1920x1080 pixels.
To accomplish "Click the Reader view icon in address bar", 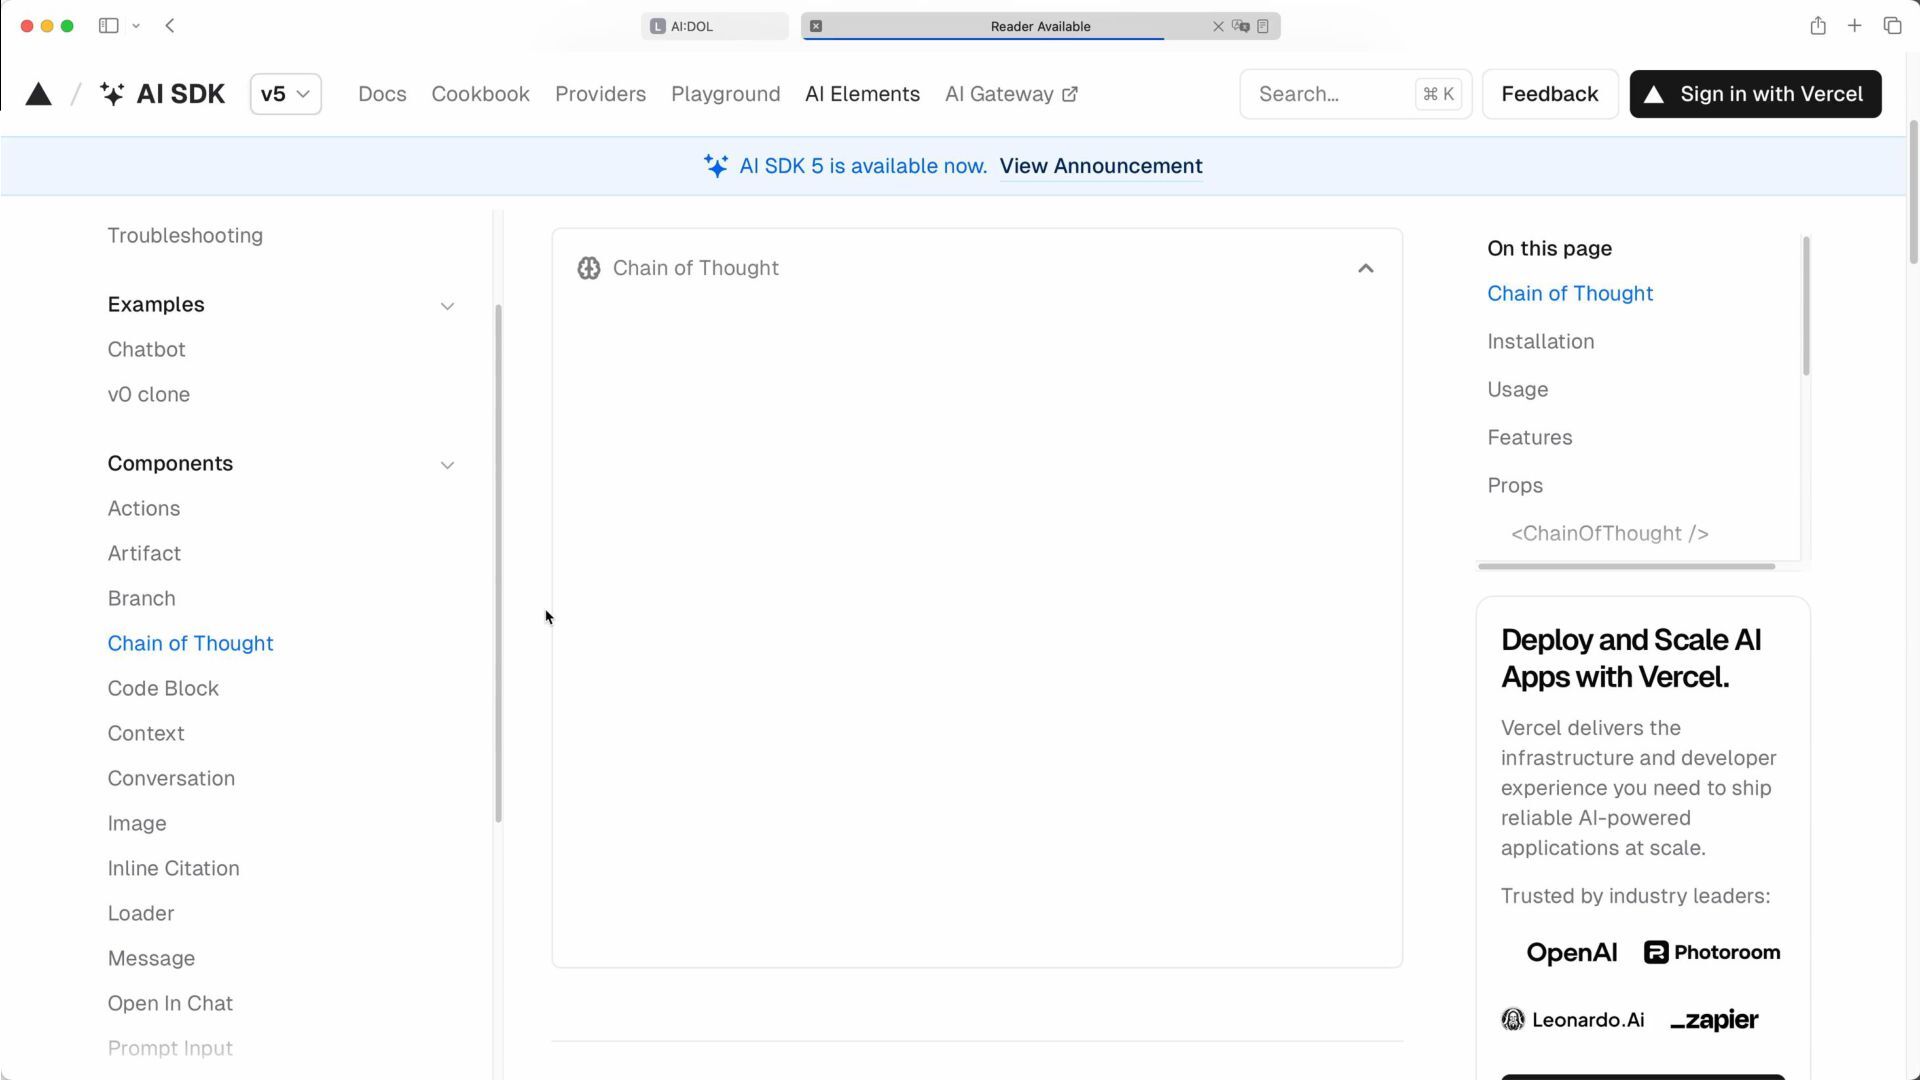I will (1263, 26).
